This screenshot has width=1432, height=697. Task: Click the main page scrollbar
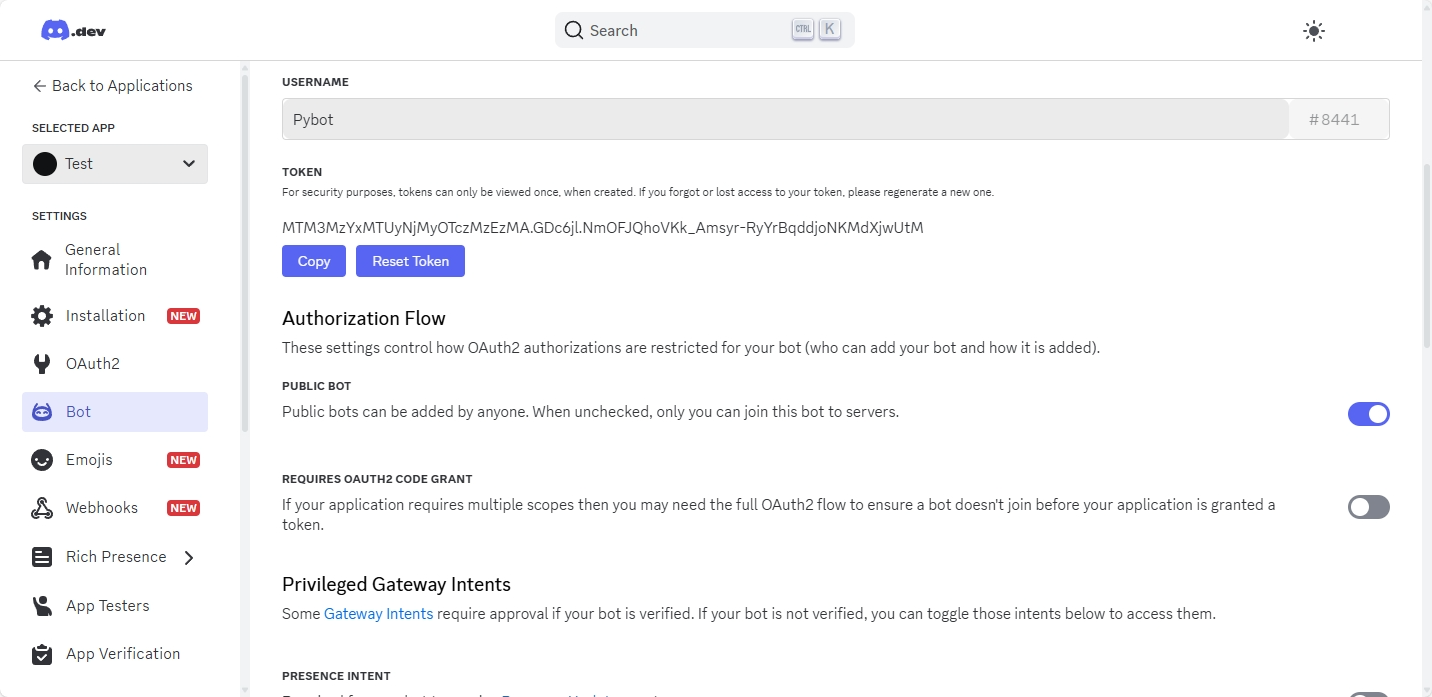pos(1427,255)
